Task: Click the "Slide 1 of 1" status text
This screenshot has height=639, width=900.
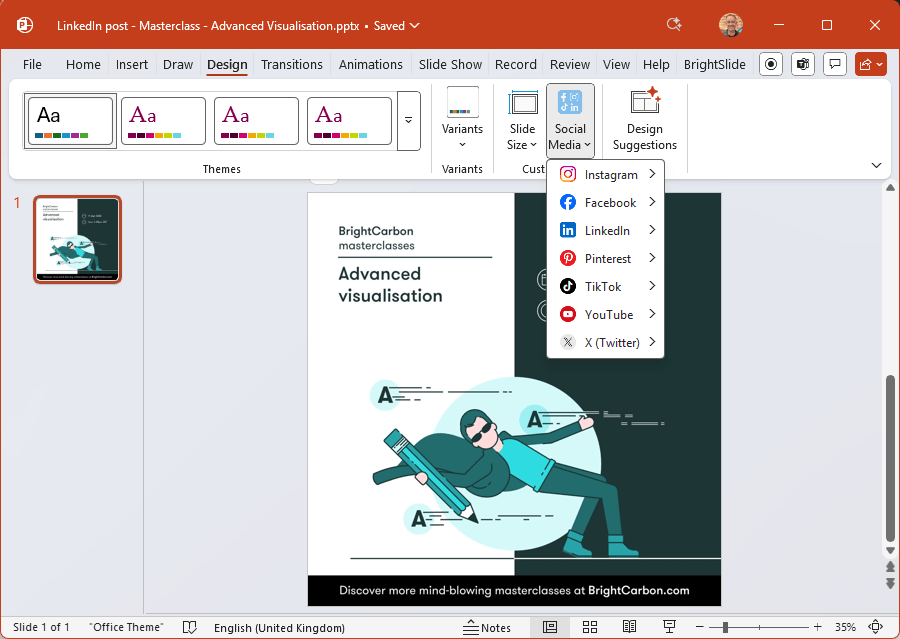Action: [41, 627]
